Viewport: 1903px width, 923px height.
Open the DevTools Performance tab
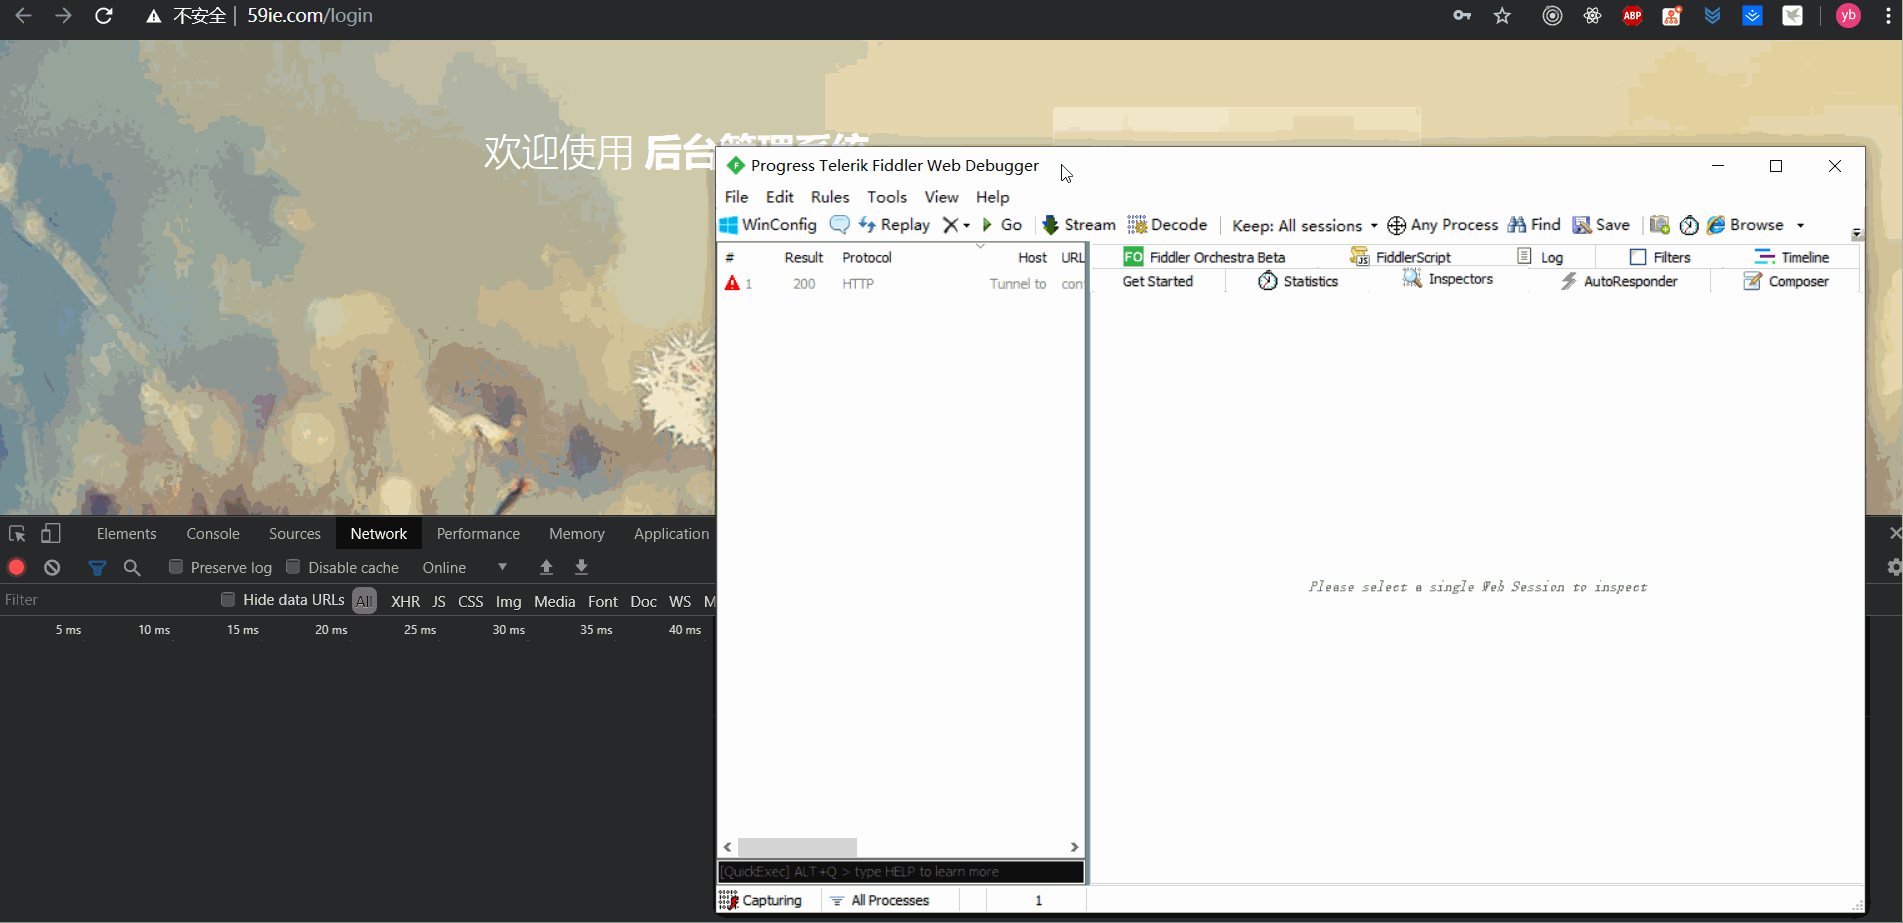(478, 534)
